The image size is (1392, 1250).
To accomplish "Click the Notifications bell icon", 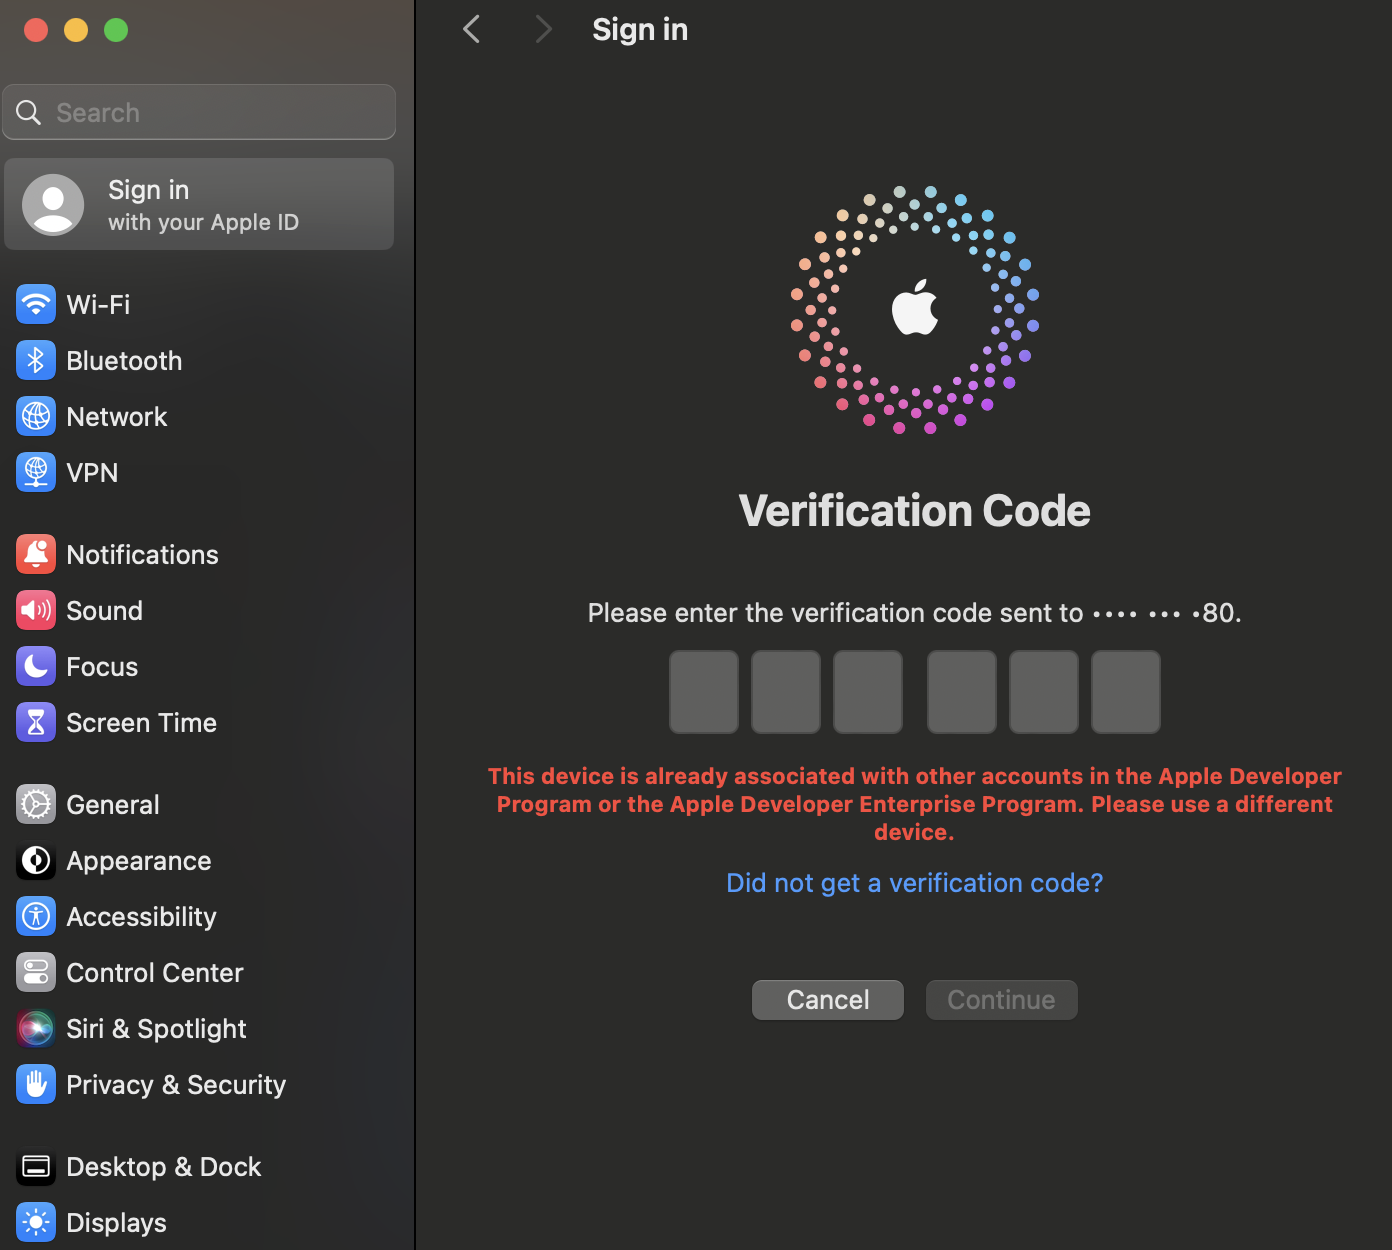I will tap(36, 555).
